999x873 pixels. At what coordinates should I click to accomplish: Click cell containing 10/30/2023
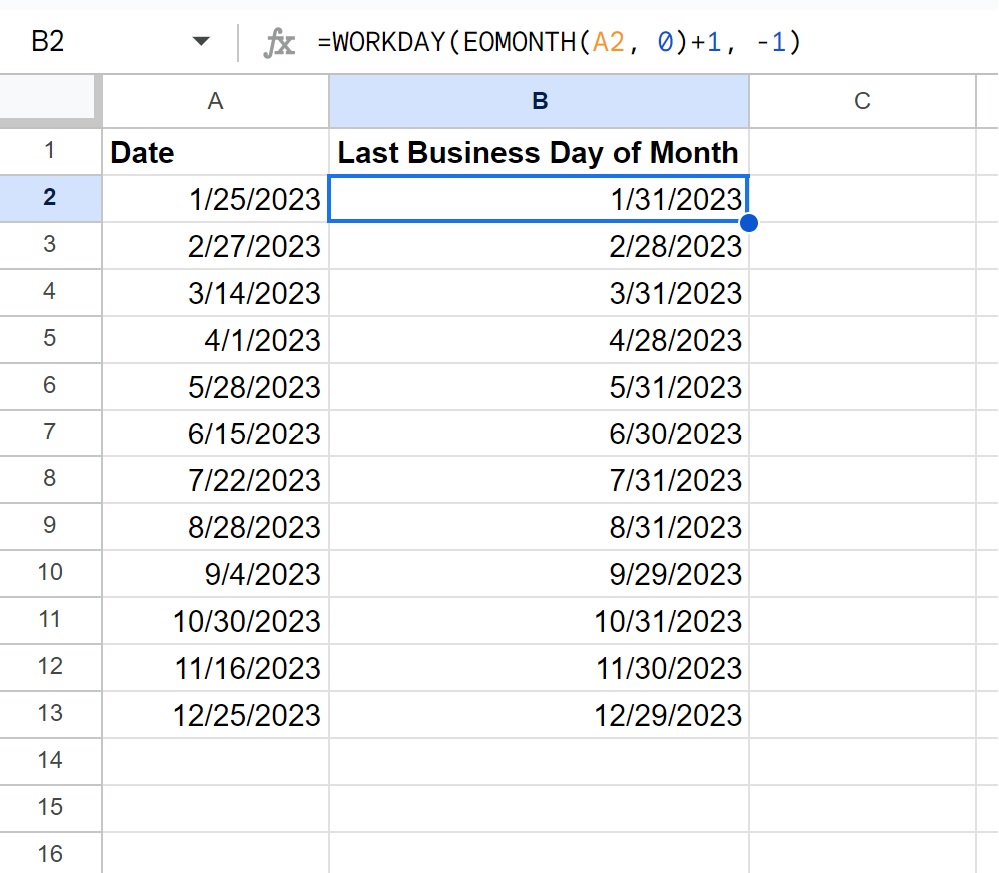click(x=215, y=621)
